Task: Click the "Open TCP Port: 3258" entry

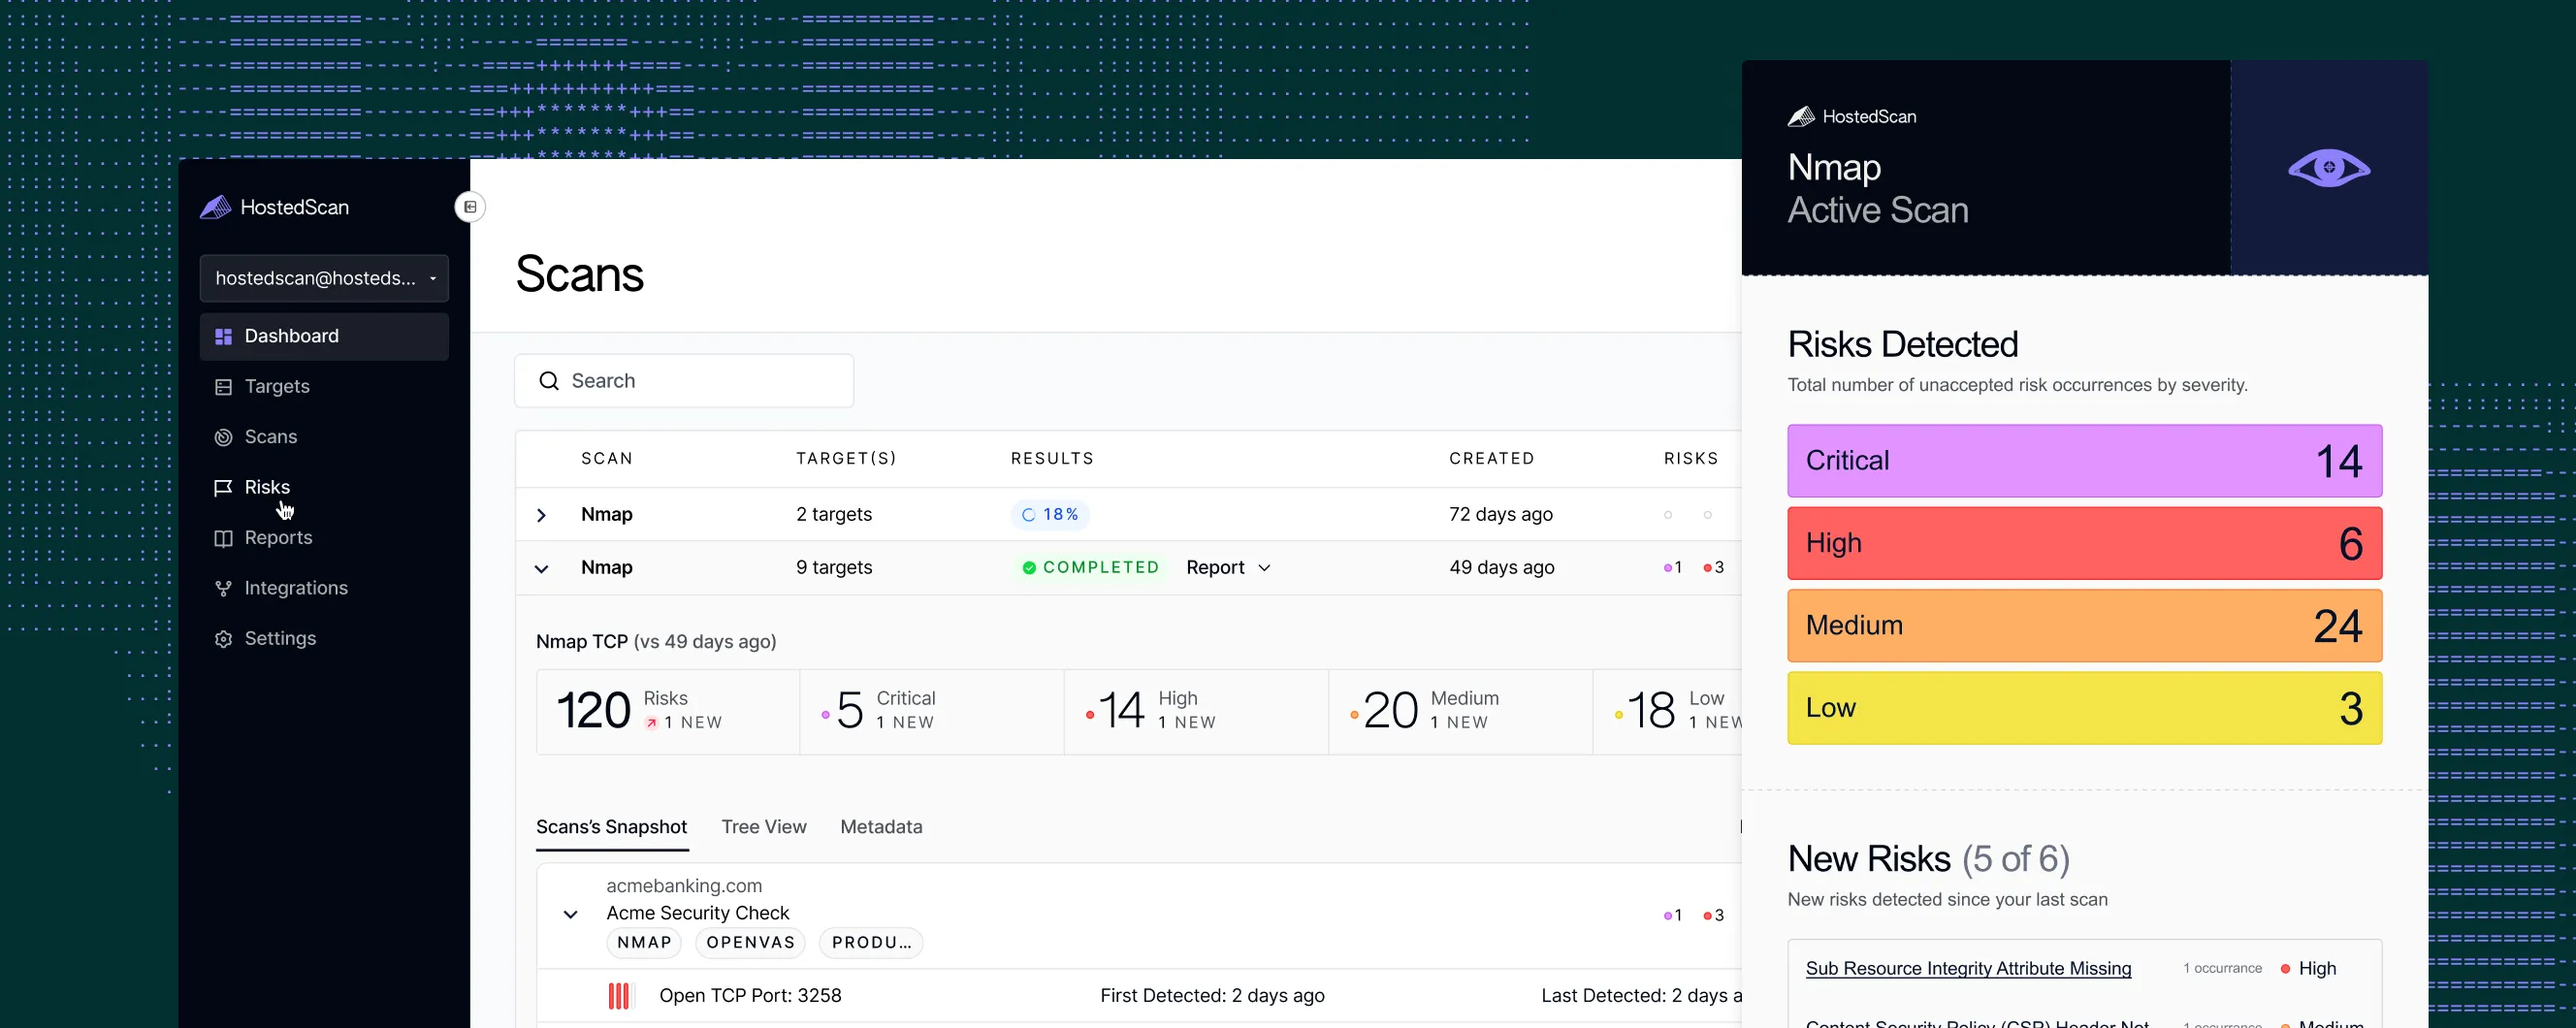Action: pyautogui.click(x=750, y=996)
